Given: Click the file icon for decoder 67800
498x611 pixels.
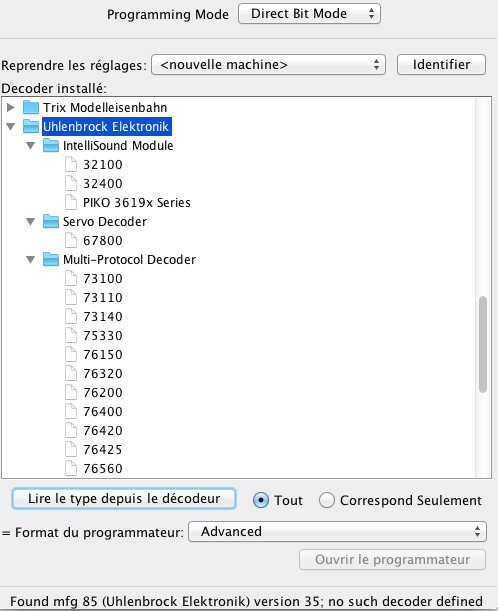Looking at the screenshot, I should pyautogui.click(x=71, y=240).
